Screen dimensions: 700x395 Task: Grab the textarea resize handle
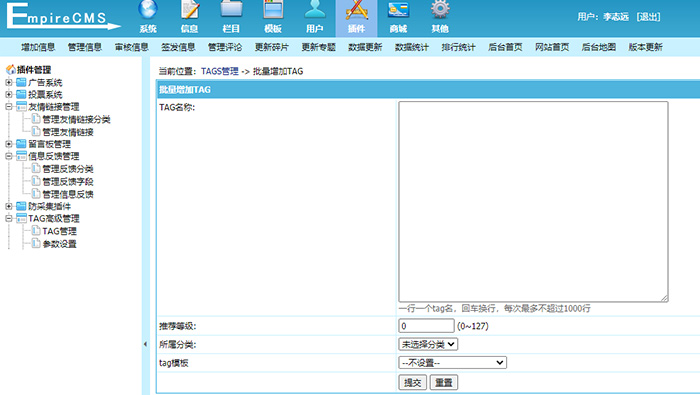(664, 298)
